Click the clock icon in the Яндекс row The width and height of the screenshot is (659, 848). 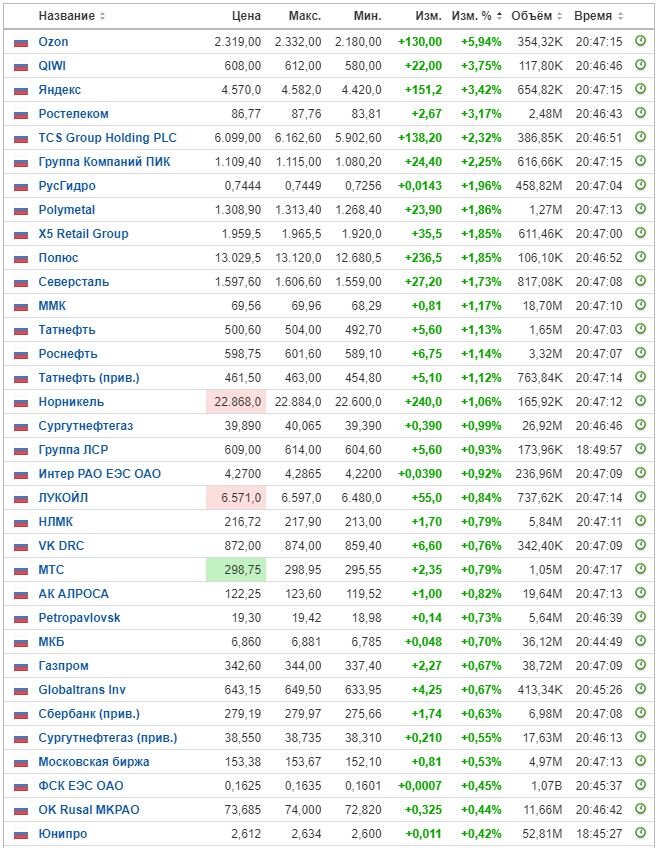click(x=640, y=89)
